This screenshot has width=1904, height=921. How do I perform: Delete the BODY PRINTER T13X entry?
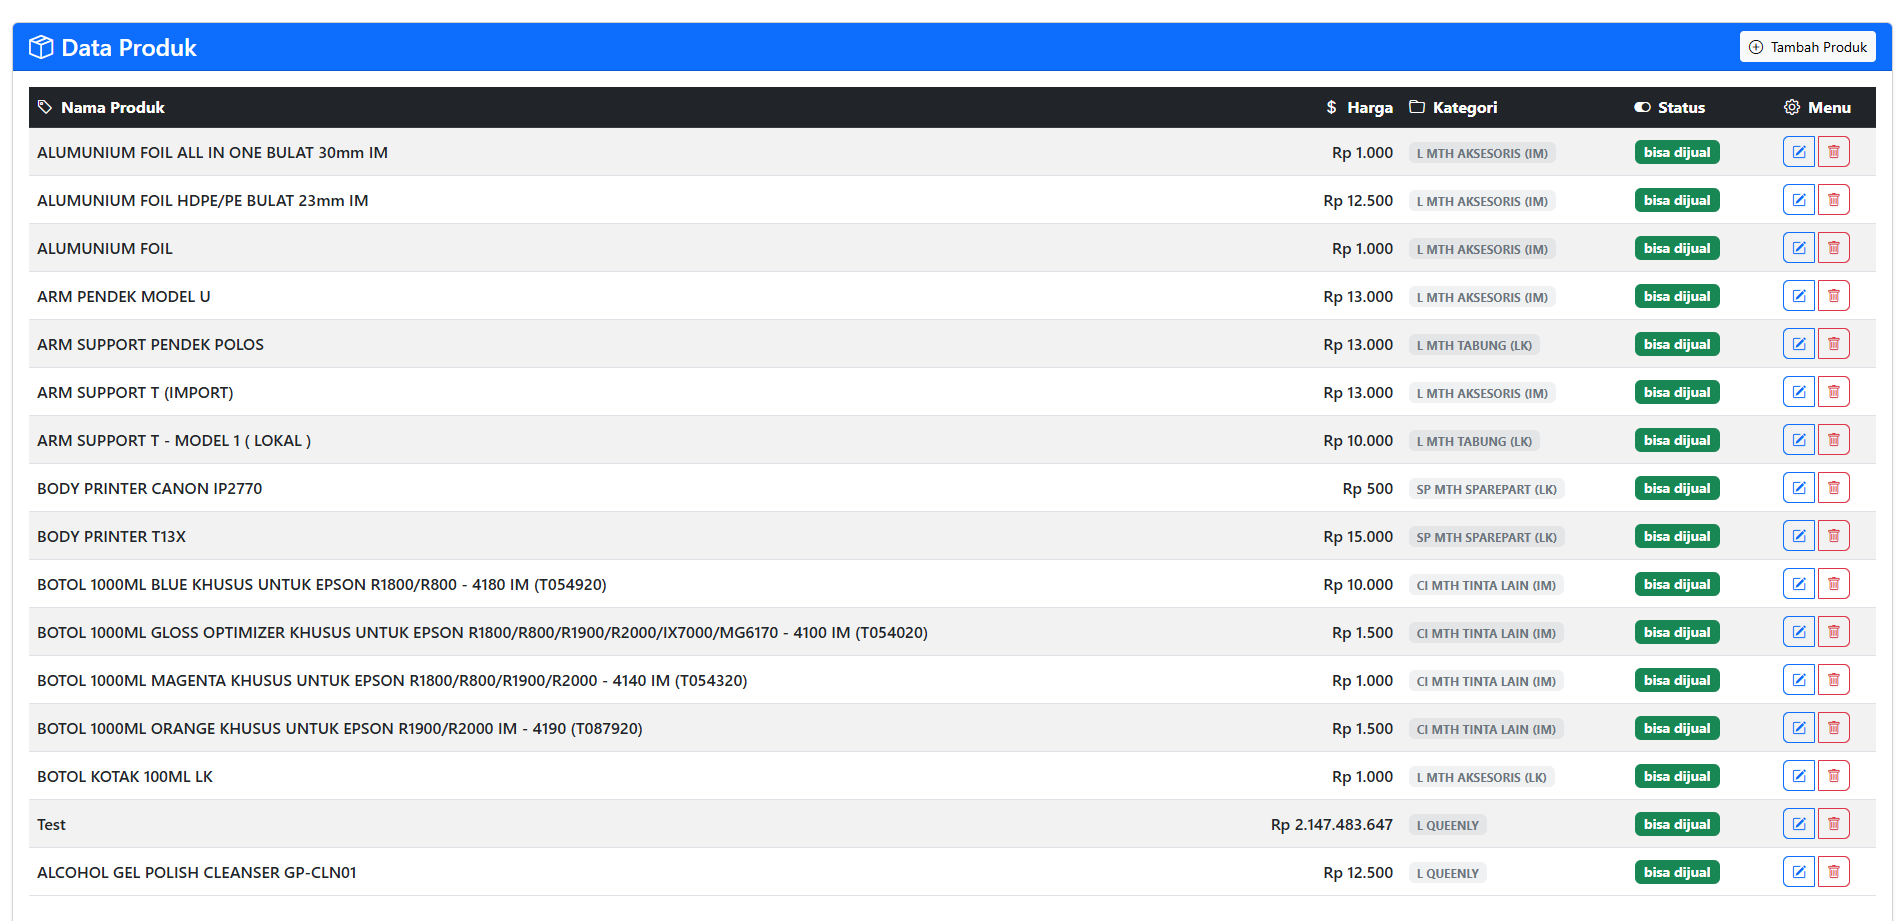pyautogui.click(x=1833, y=536)
